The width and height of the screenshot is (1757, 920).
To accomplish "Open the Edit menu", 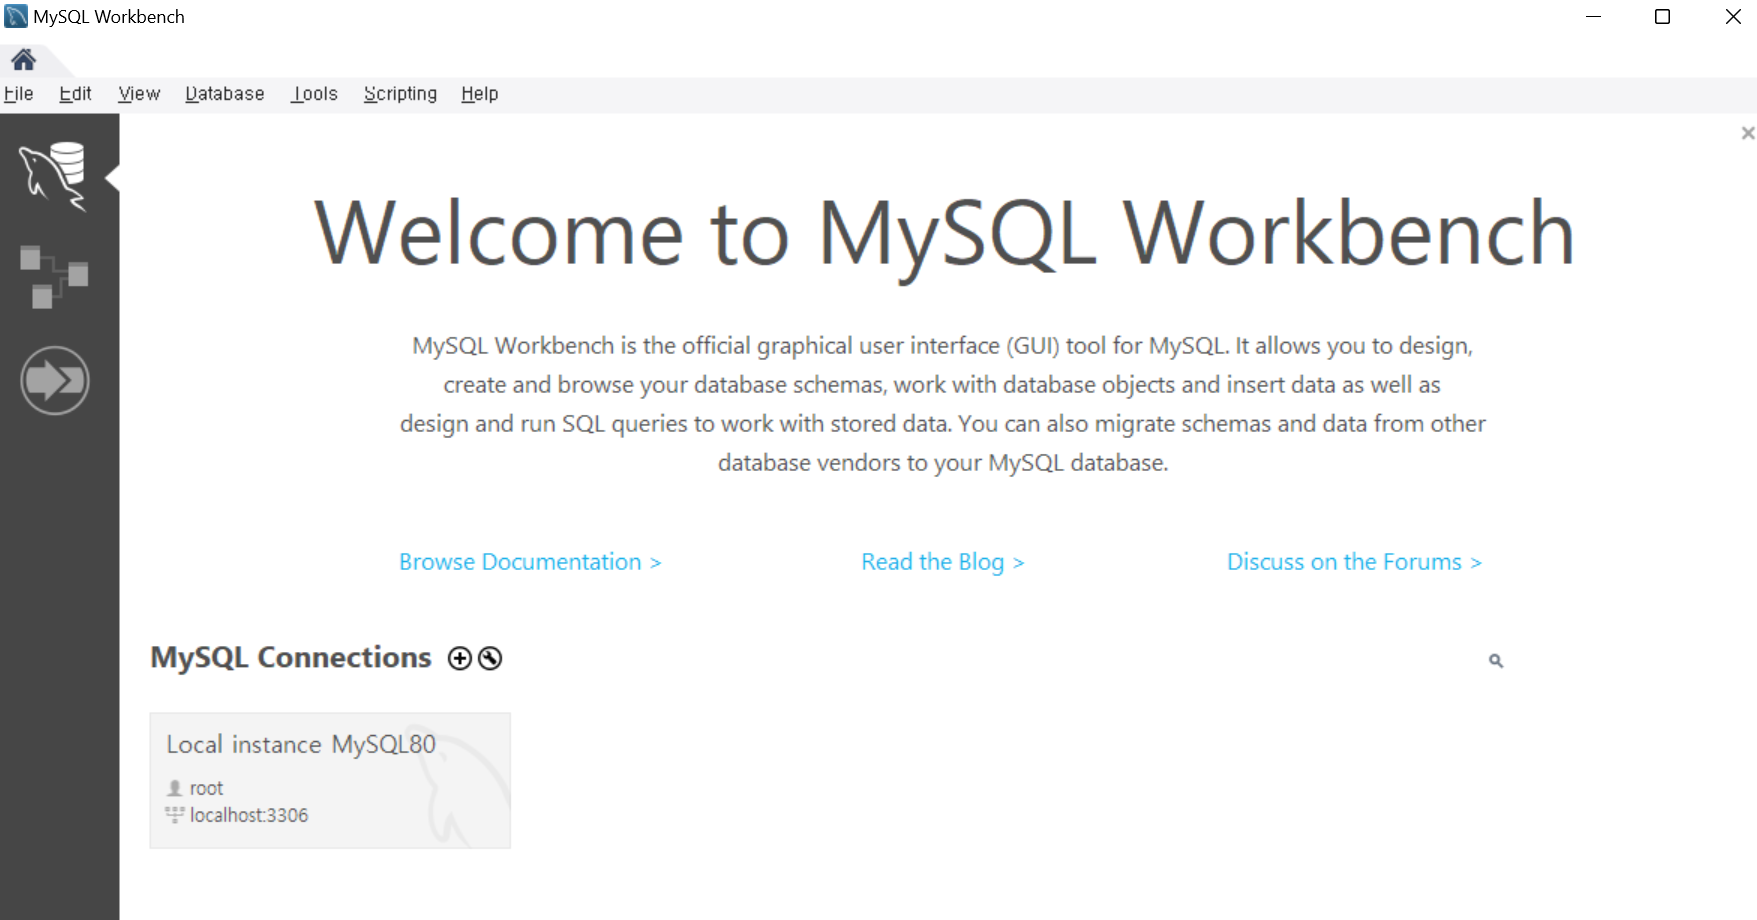I will [x=74, y=93].
